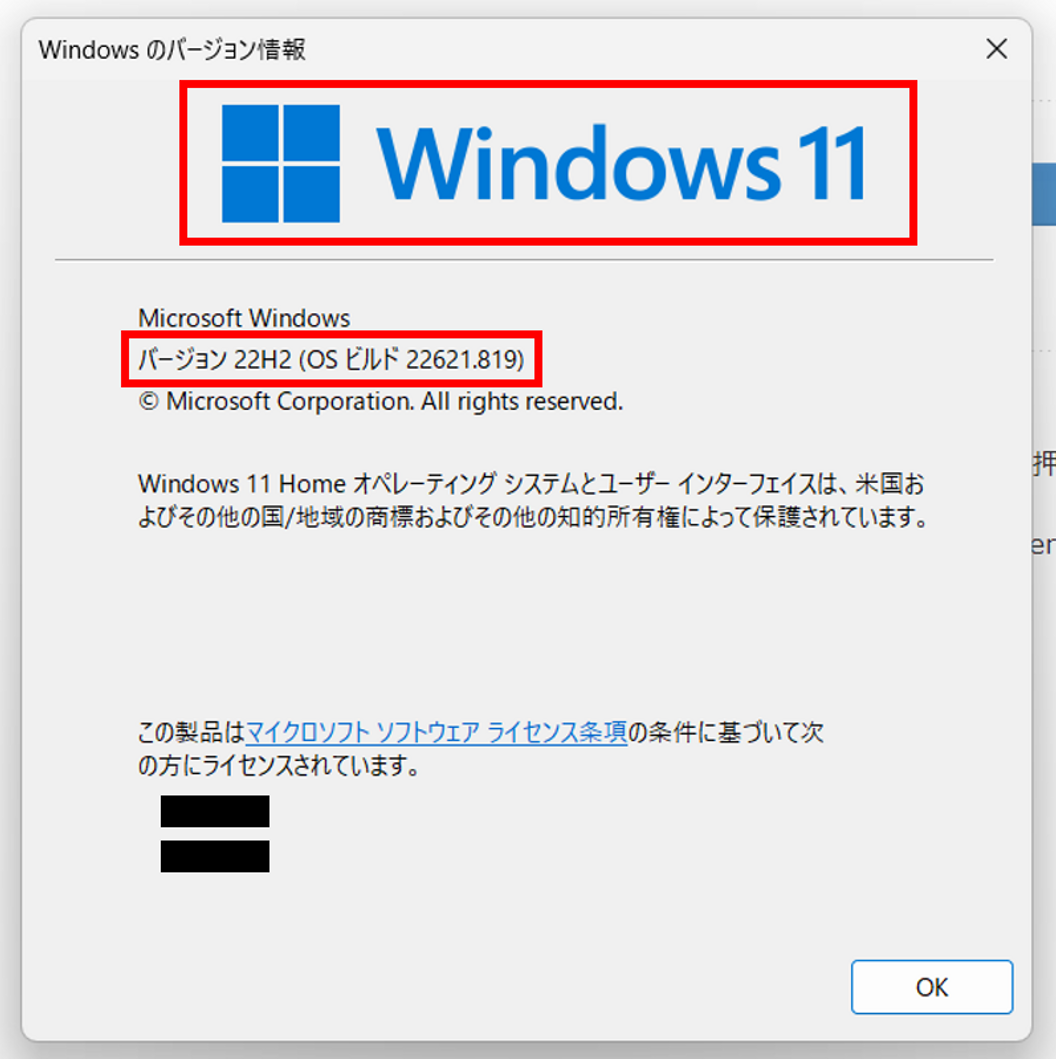This screenshot has height=1059, width=1056.
Task: Click the second line of trademark paragraph
Action: pos(534,517)
